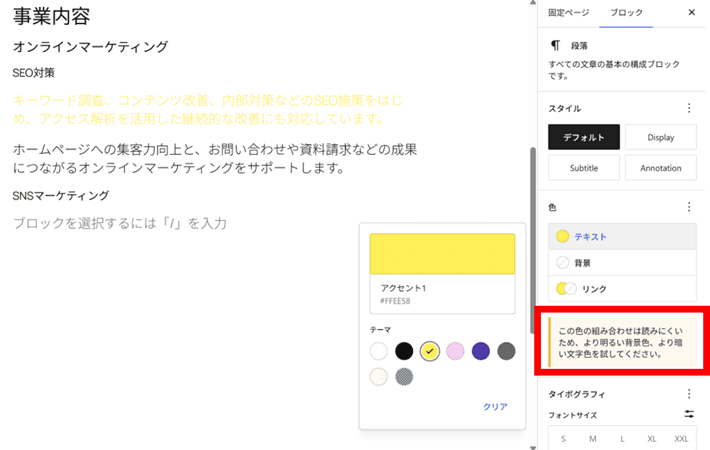Click the アクセント1 color name
The width and height of the screenshot is (710, 450).
pos(403,288)
